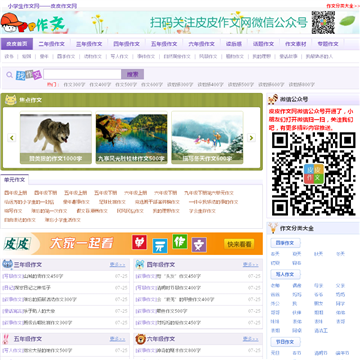Open 五年级作文 in the navigation bar
Viewport: 360px width, 360px height.
click(x=164, y=44)
